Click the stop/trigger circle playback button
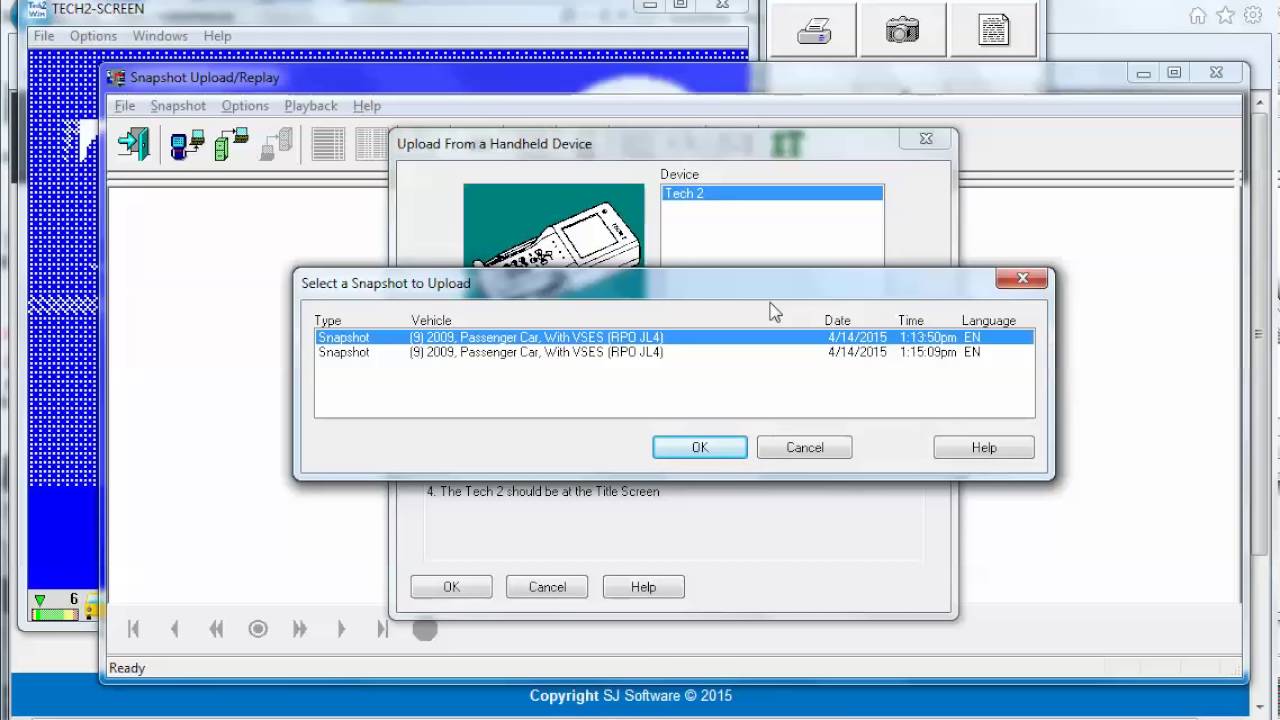The height and width of the screenshot is (720, 1280). (x=258, y=629)
